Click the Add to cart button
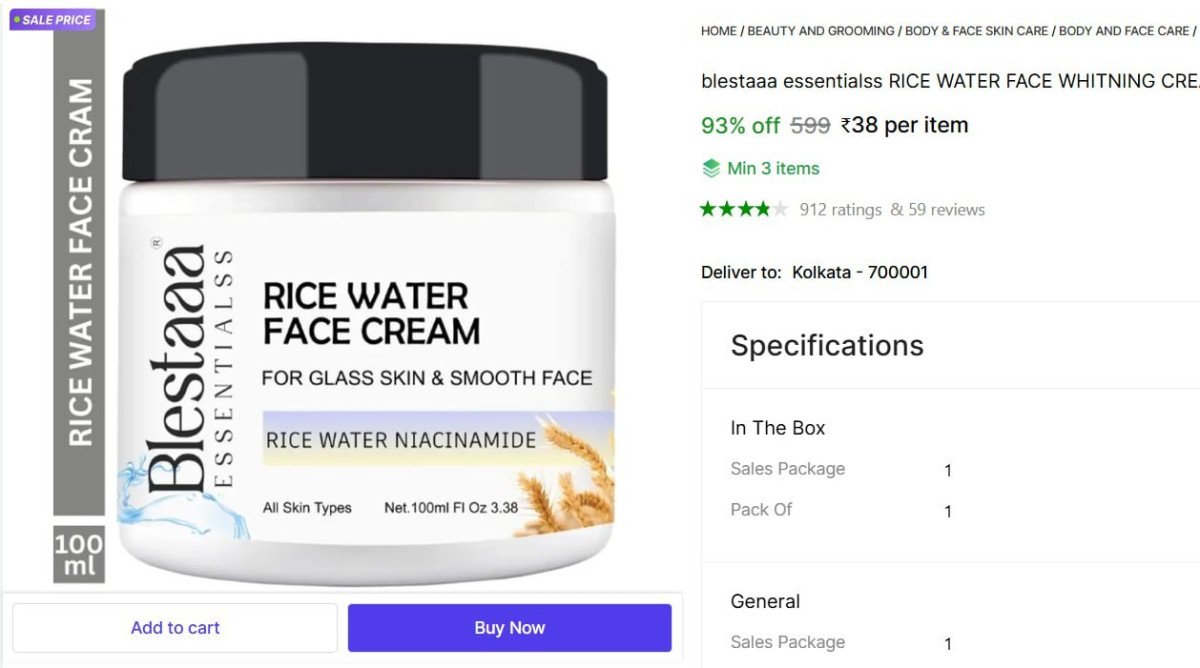1200x668 pixels. click(175, 627)
